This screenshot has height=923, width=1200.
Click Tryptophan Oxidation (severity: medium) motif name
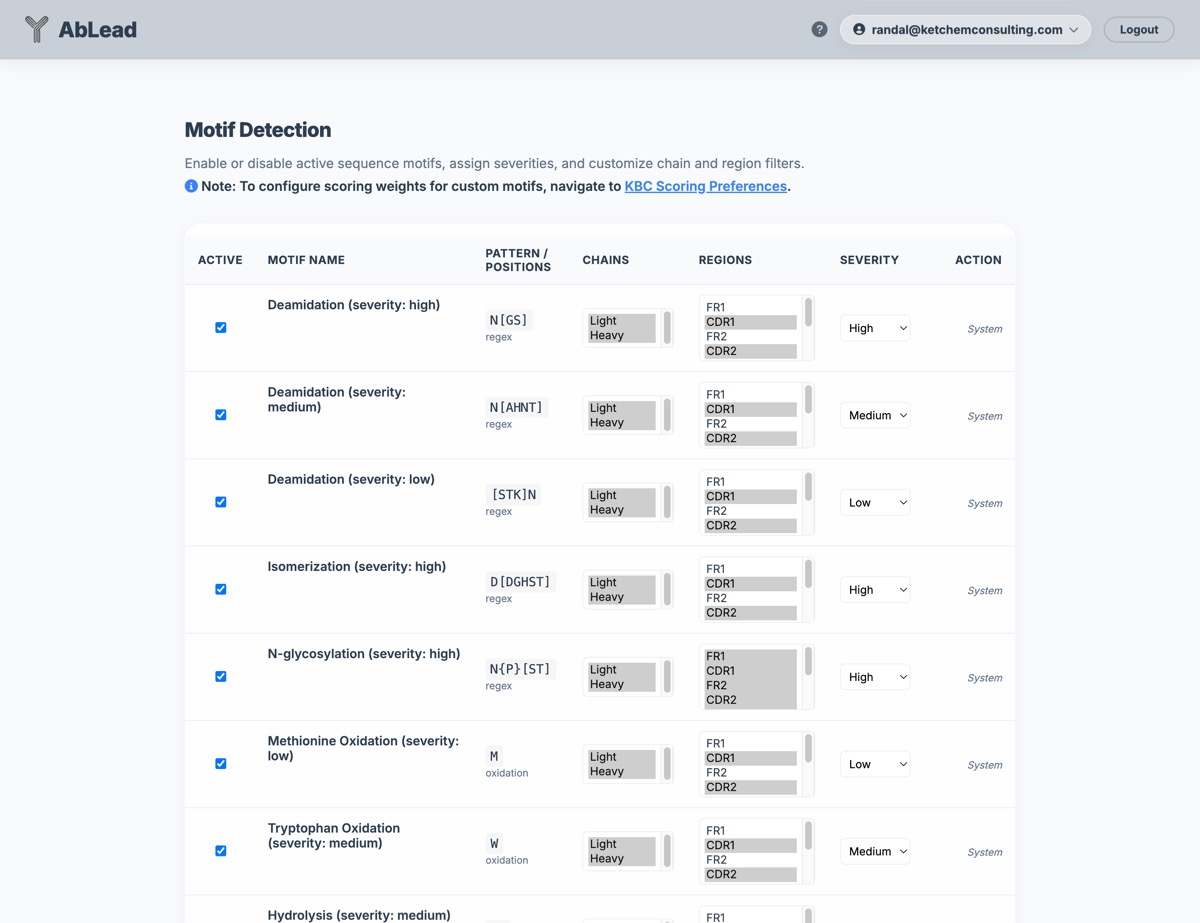pyautogui.click(x=334, y=836)
